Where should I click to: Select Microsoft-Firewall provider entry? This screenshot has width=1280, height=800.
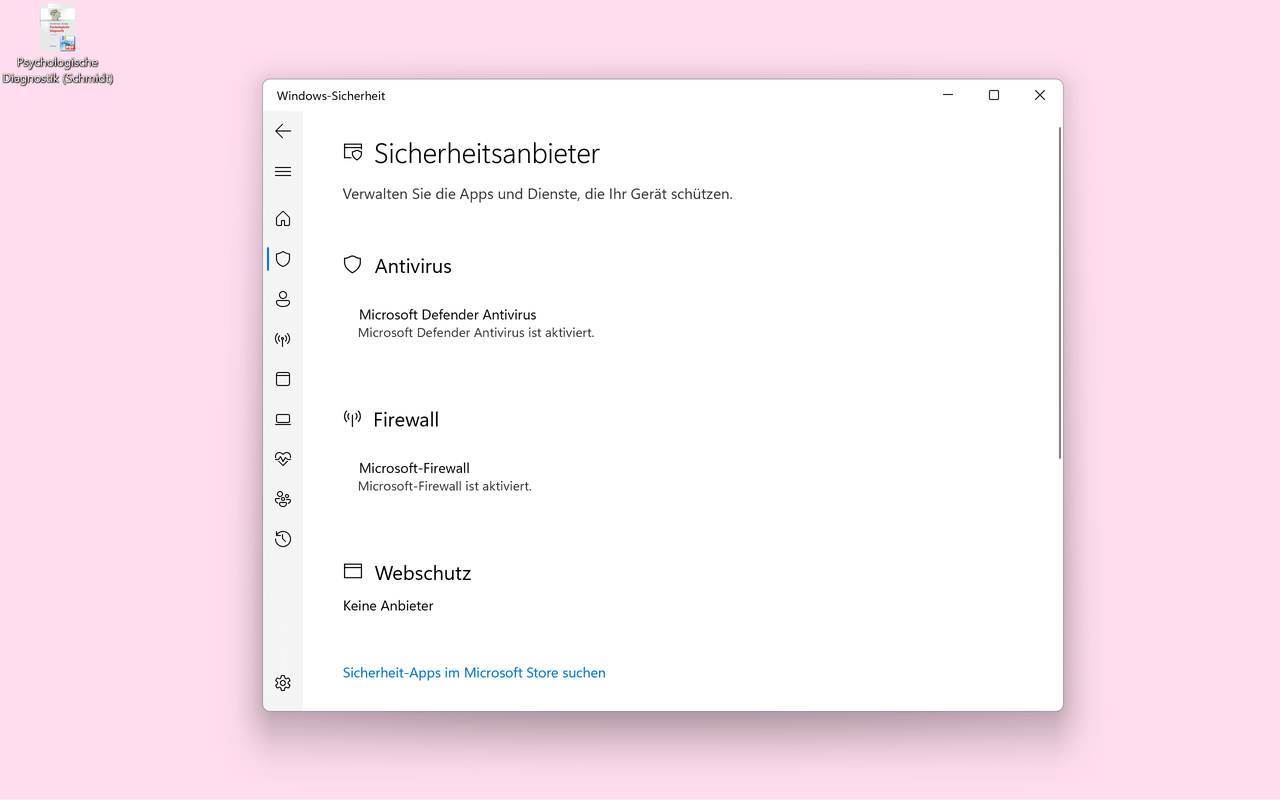(445, 477)
